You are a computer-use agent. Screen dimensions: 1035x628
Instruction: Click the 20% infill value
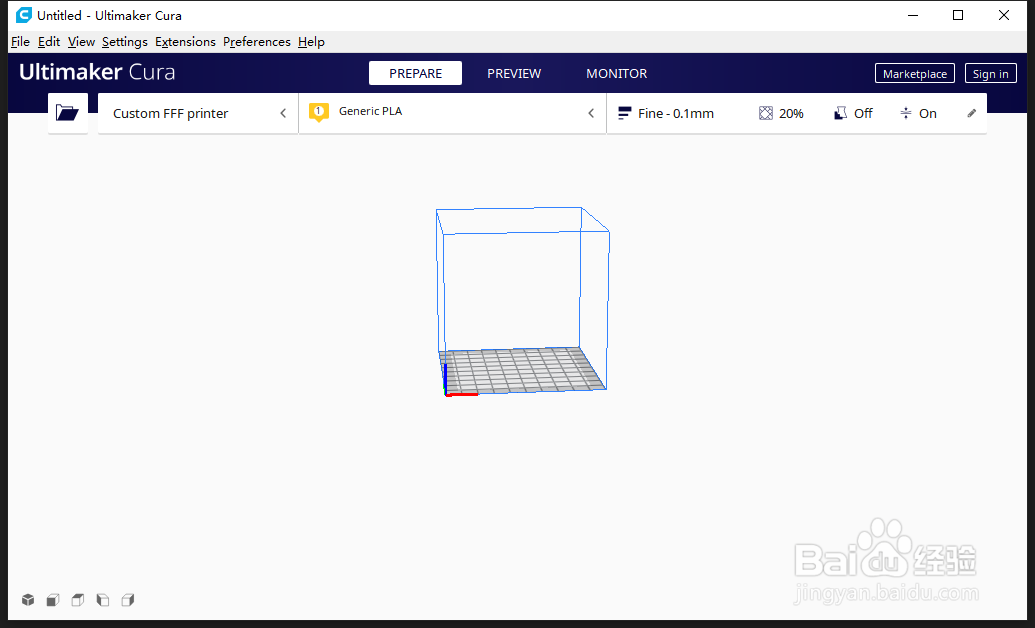[791, 114]
